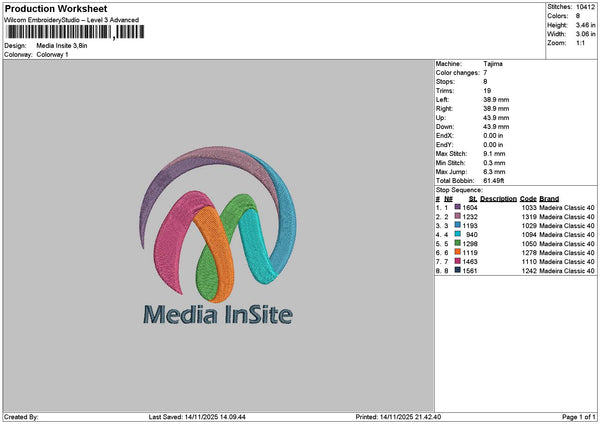This screenshot has height=424, width=600.
Task: Click the 'Code' column header
Action: [x=528, y=199]
